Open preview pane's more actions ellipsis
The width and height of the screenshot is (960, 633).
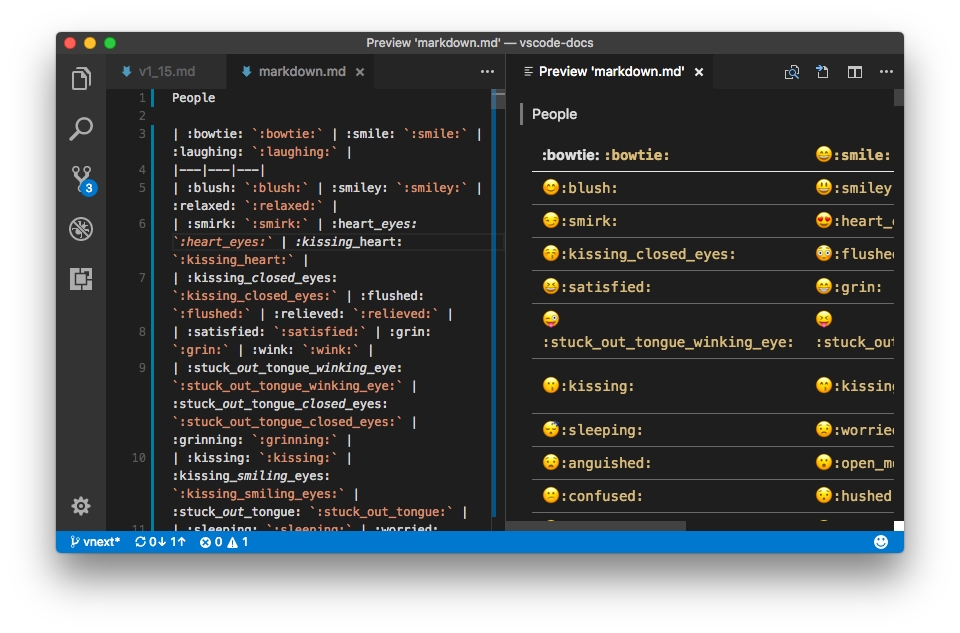click(x=886, y=72)
